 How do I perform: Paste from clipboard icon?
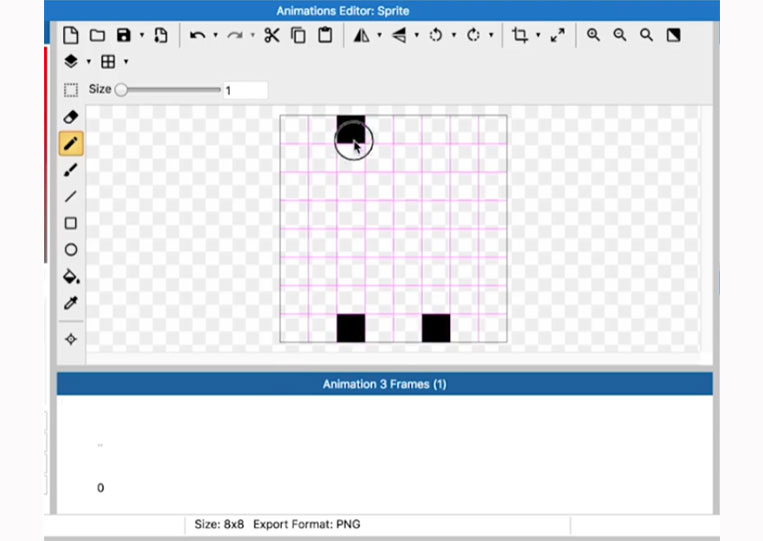[325, 35]
